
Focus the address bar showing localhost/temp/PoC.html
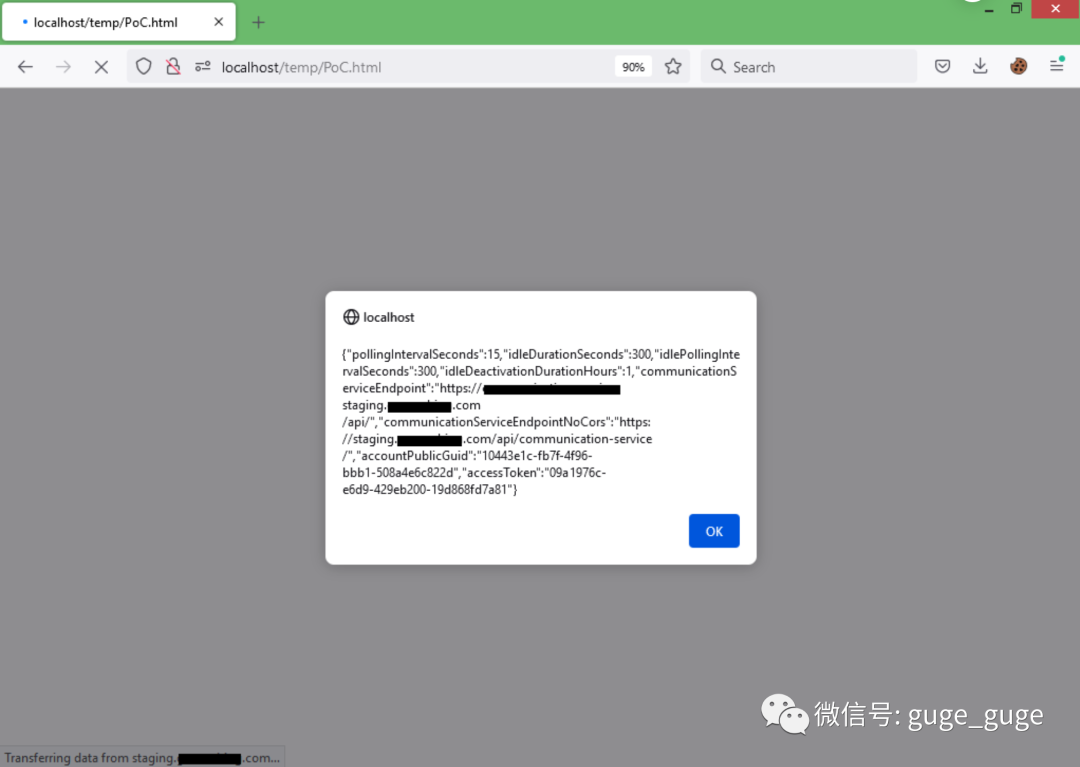click(x=400, y=67)
